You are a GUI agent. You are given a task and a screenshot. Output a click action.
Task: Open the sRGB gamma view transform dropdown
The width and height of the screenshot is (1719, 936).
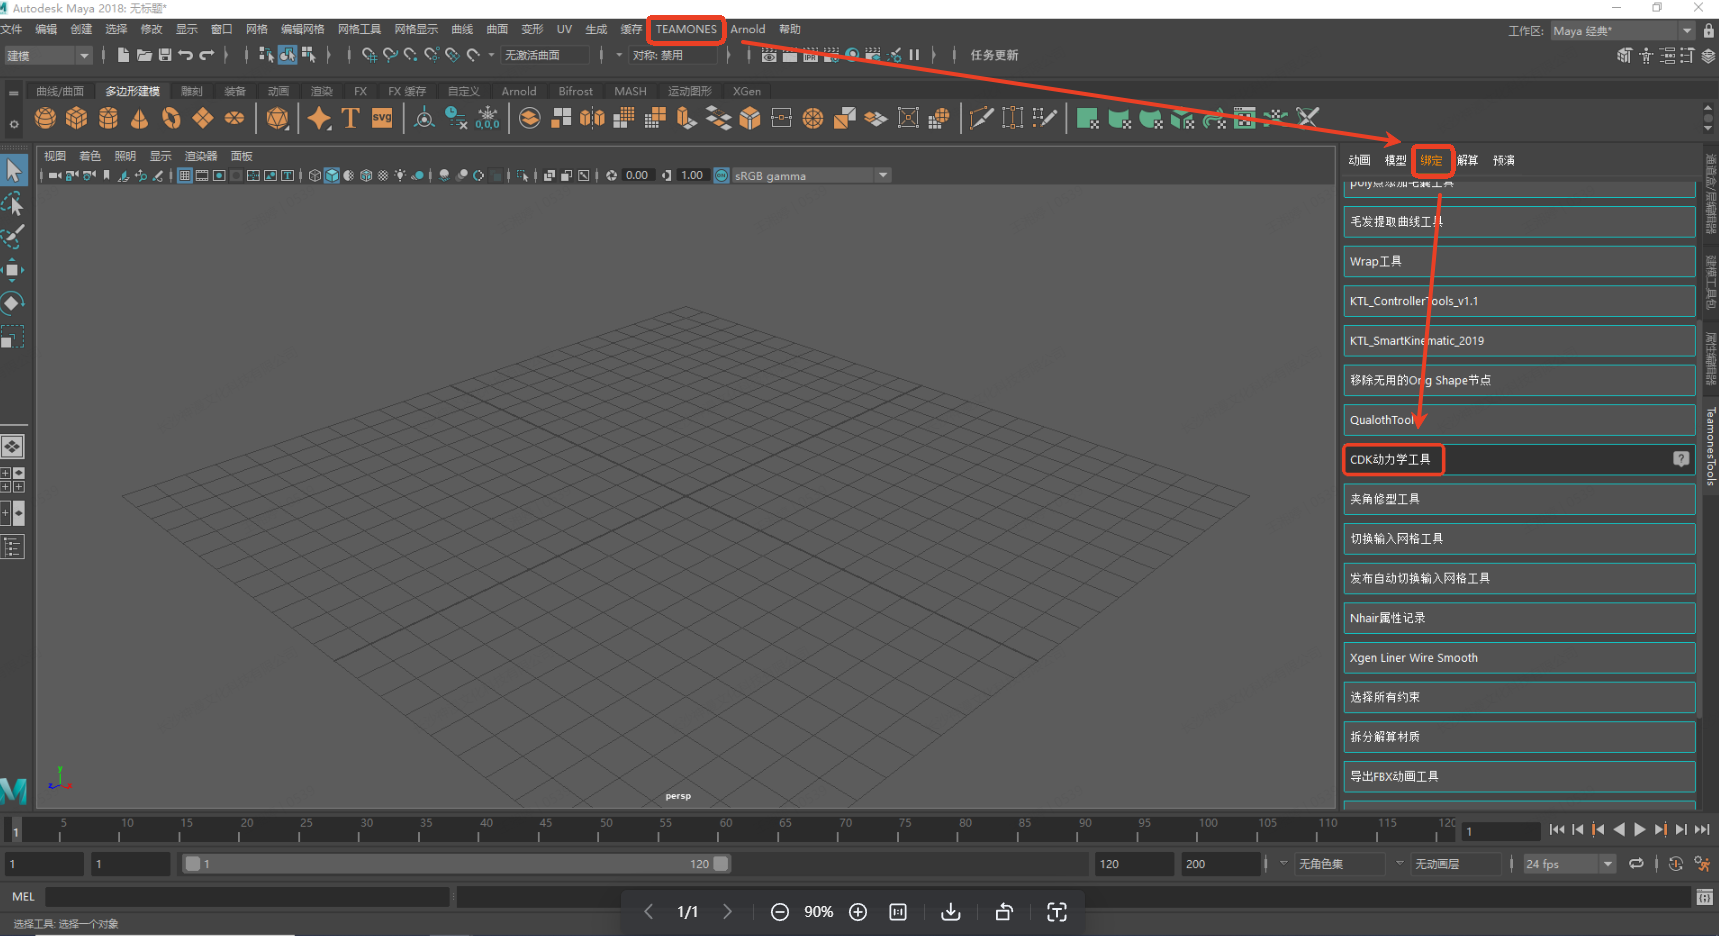coord(882,176)
